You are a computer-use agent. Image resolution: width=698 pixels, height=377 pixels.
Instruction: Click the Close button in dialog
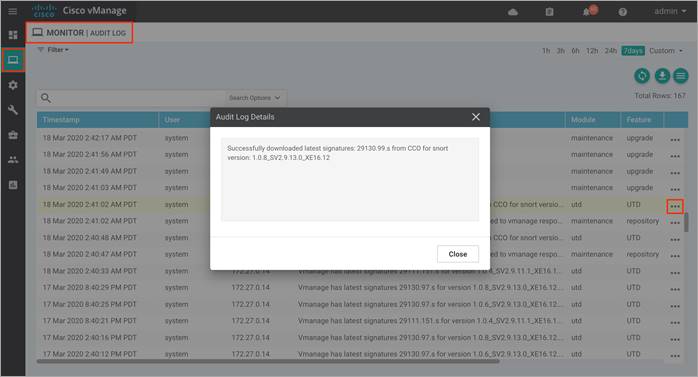[458, 254]
